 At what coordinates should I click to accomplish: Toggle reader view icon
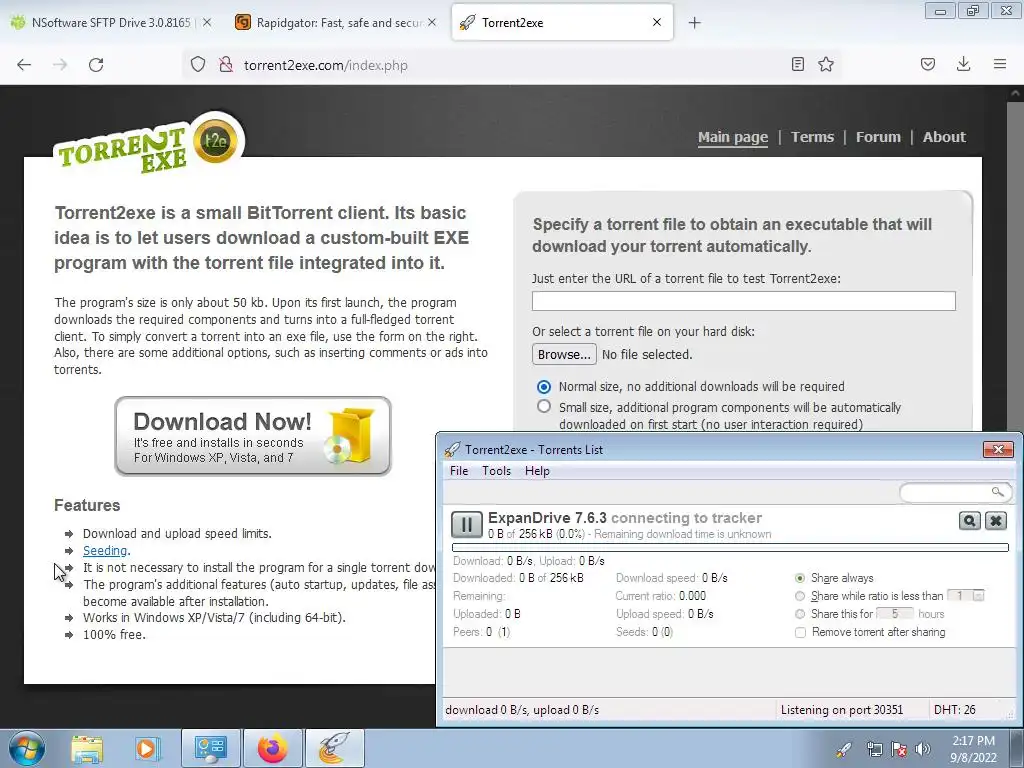click(x=797, y=64)
